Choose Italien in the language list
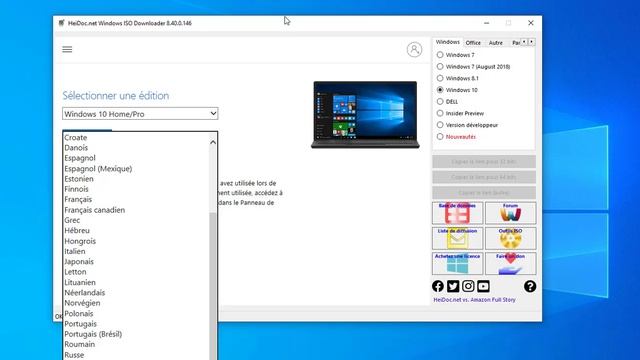 tap(136, 251)
